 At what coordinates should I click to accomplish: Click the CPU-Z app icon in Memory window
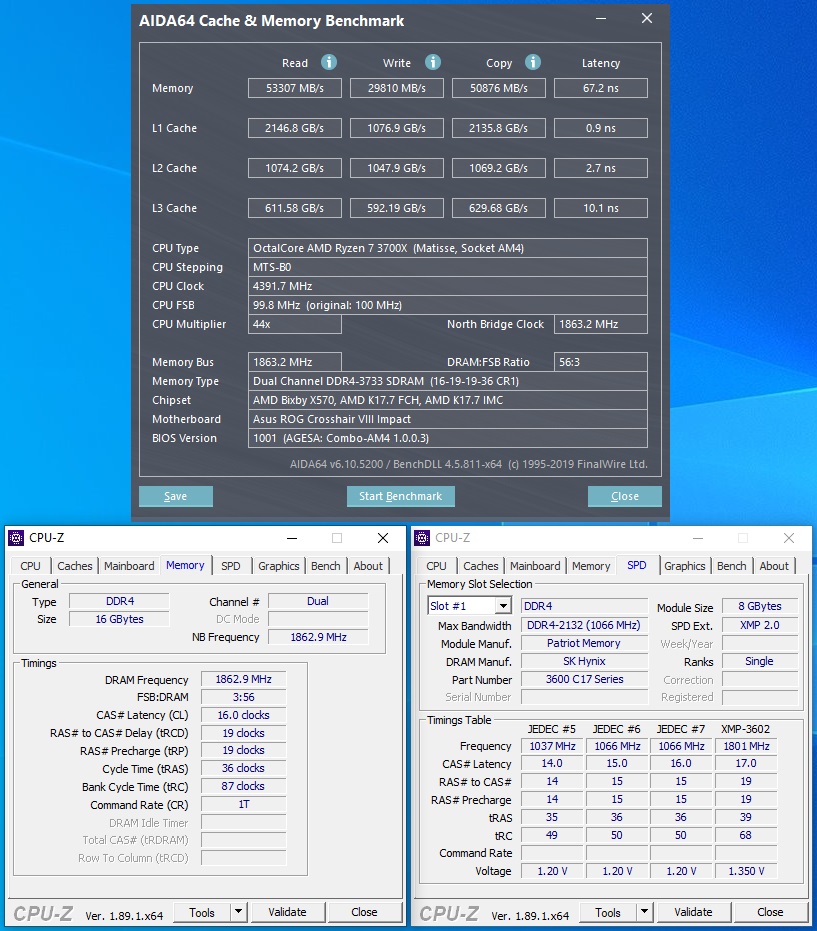pyautogui.click(x=16, y=538)
